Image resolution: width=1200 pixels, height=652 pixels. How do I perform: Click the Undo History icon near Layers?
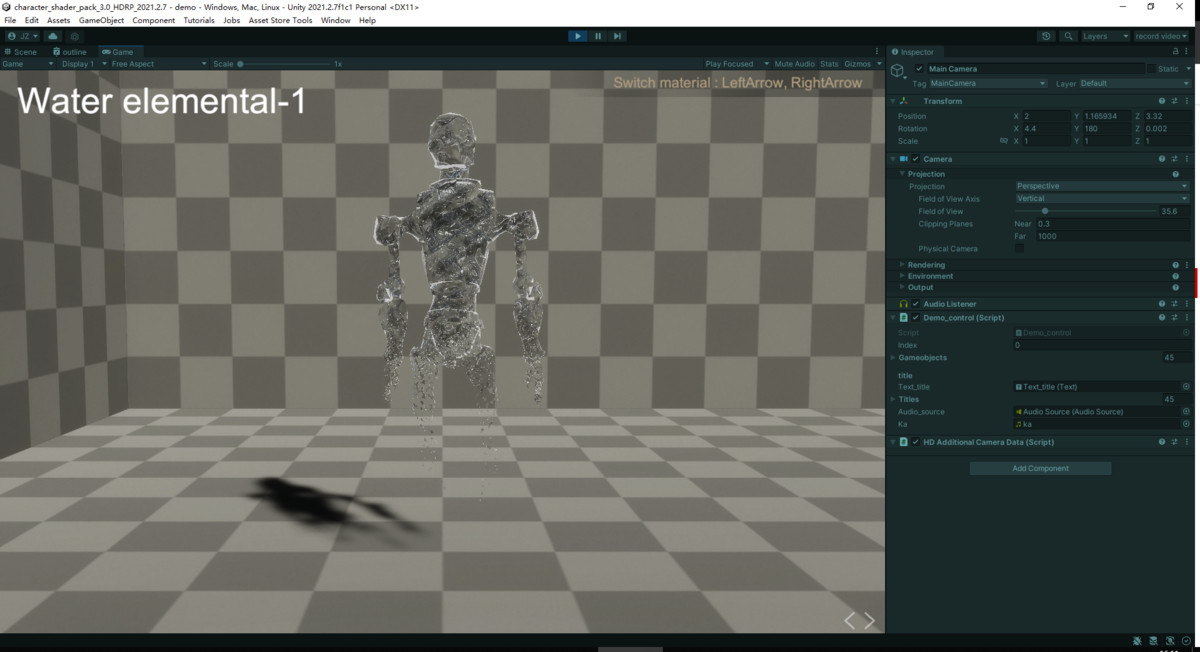[1046, 36]
